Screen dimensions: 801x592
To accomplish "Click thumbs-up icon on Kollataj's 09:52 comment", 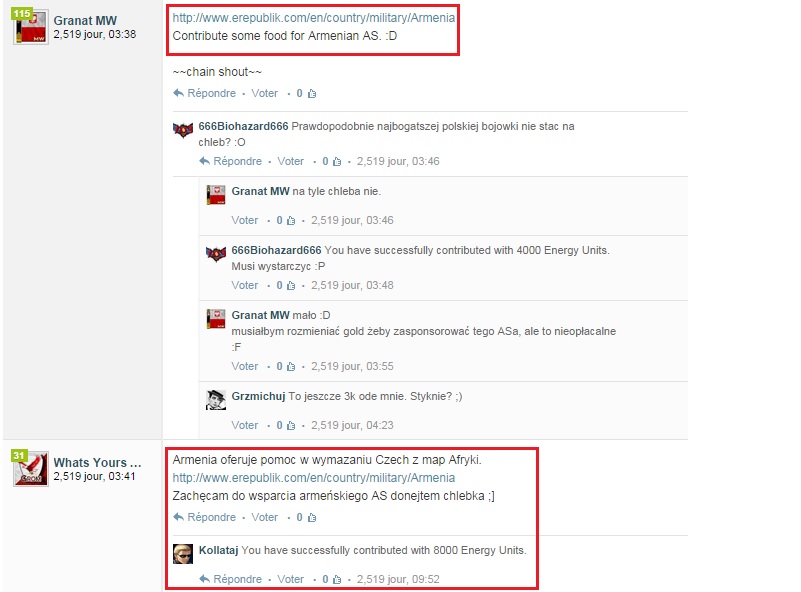I will click(x=337, y=579).
